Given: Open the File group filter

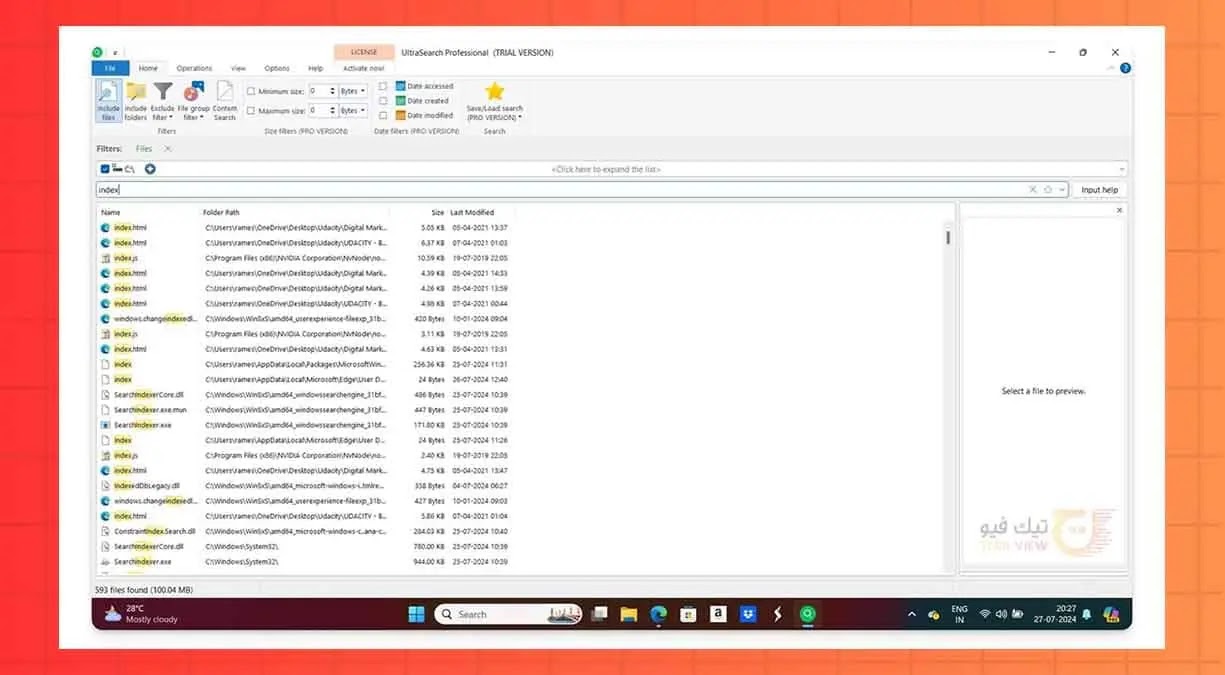Looking at the screenshot, I should pyautogui.click(x=193, y=101).
